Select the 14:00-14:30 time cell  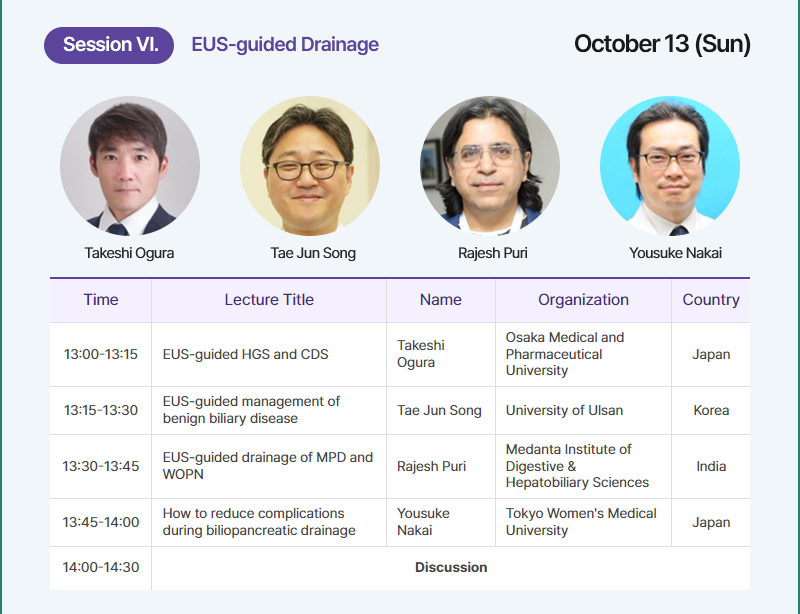(101, 567)
